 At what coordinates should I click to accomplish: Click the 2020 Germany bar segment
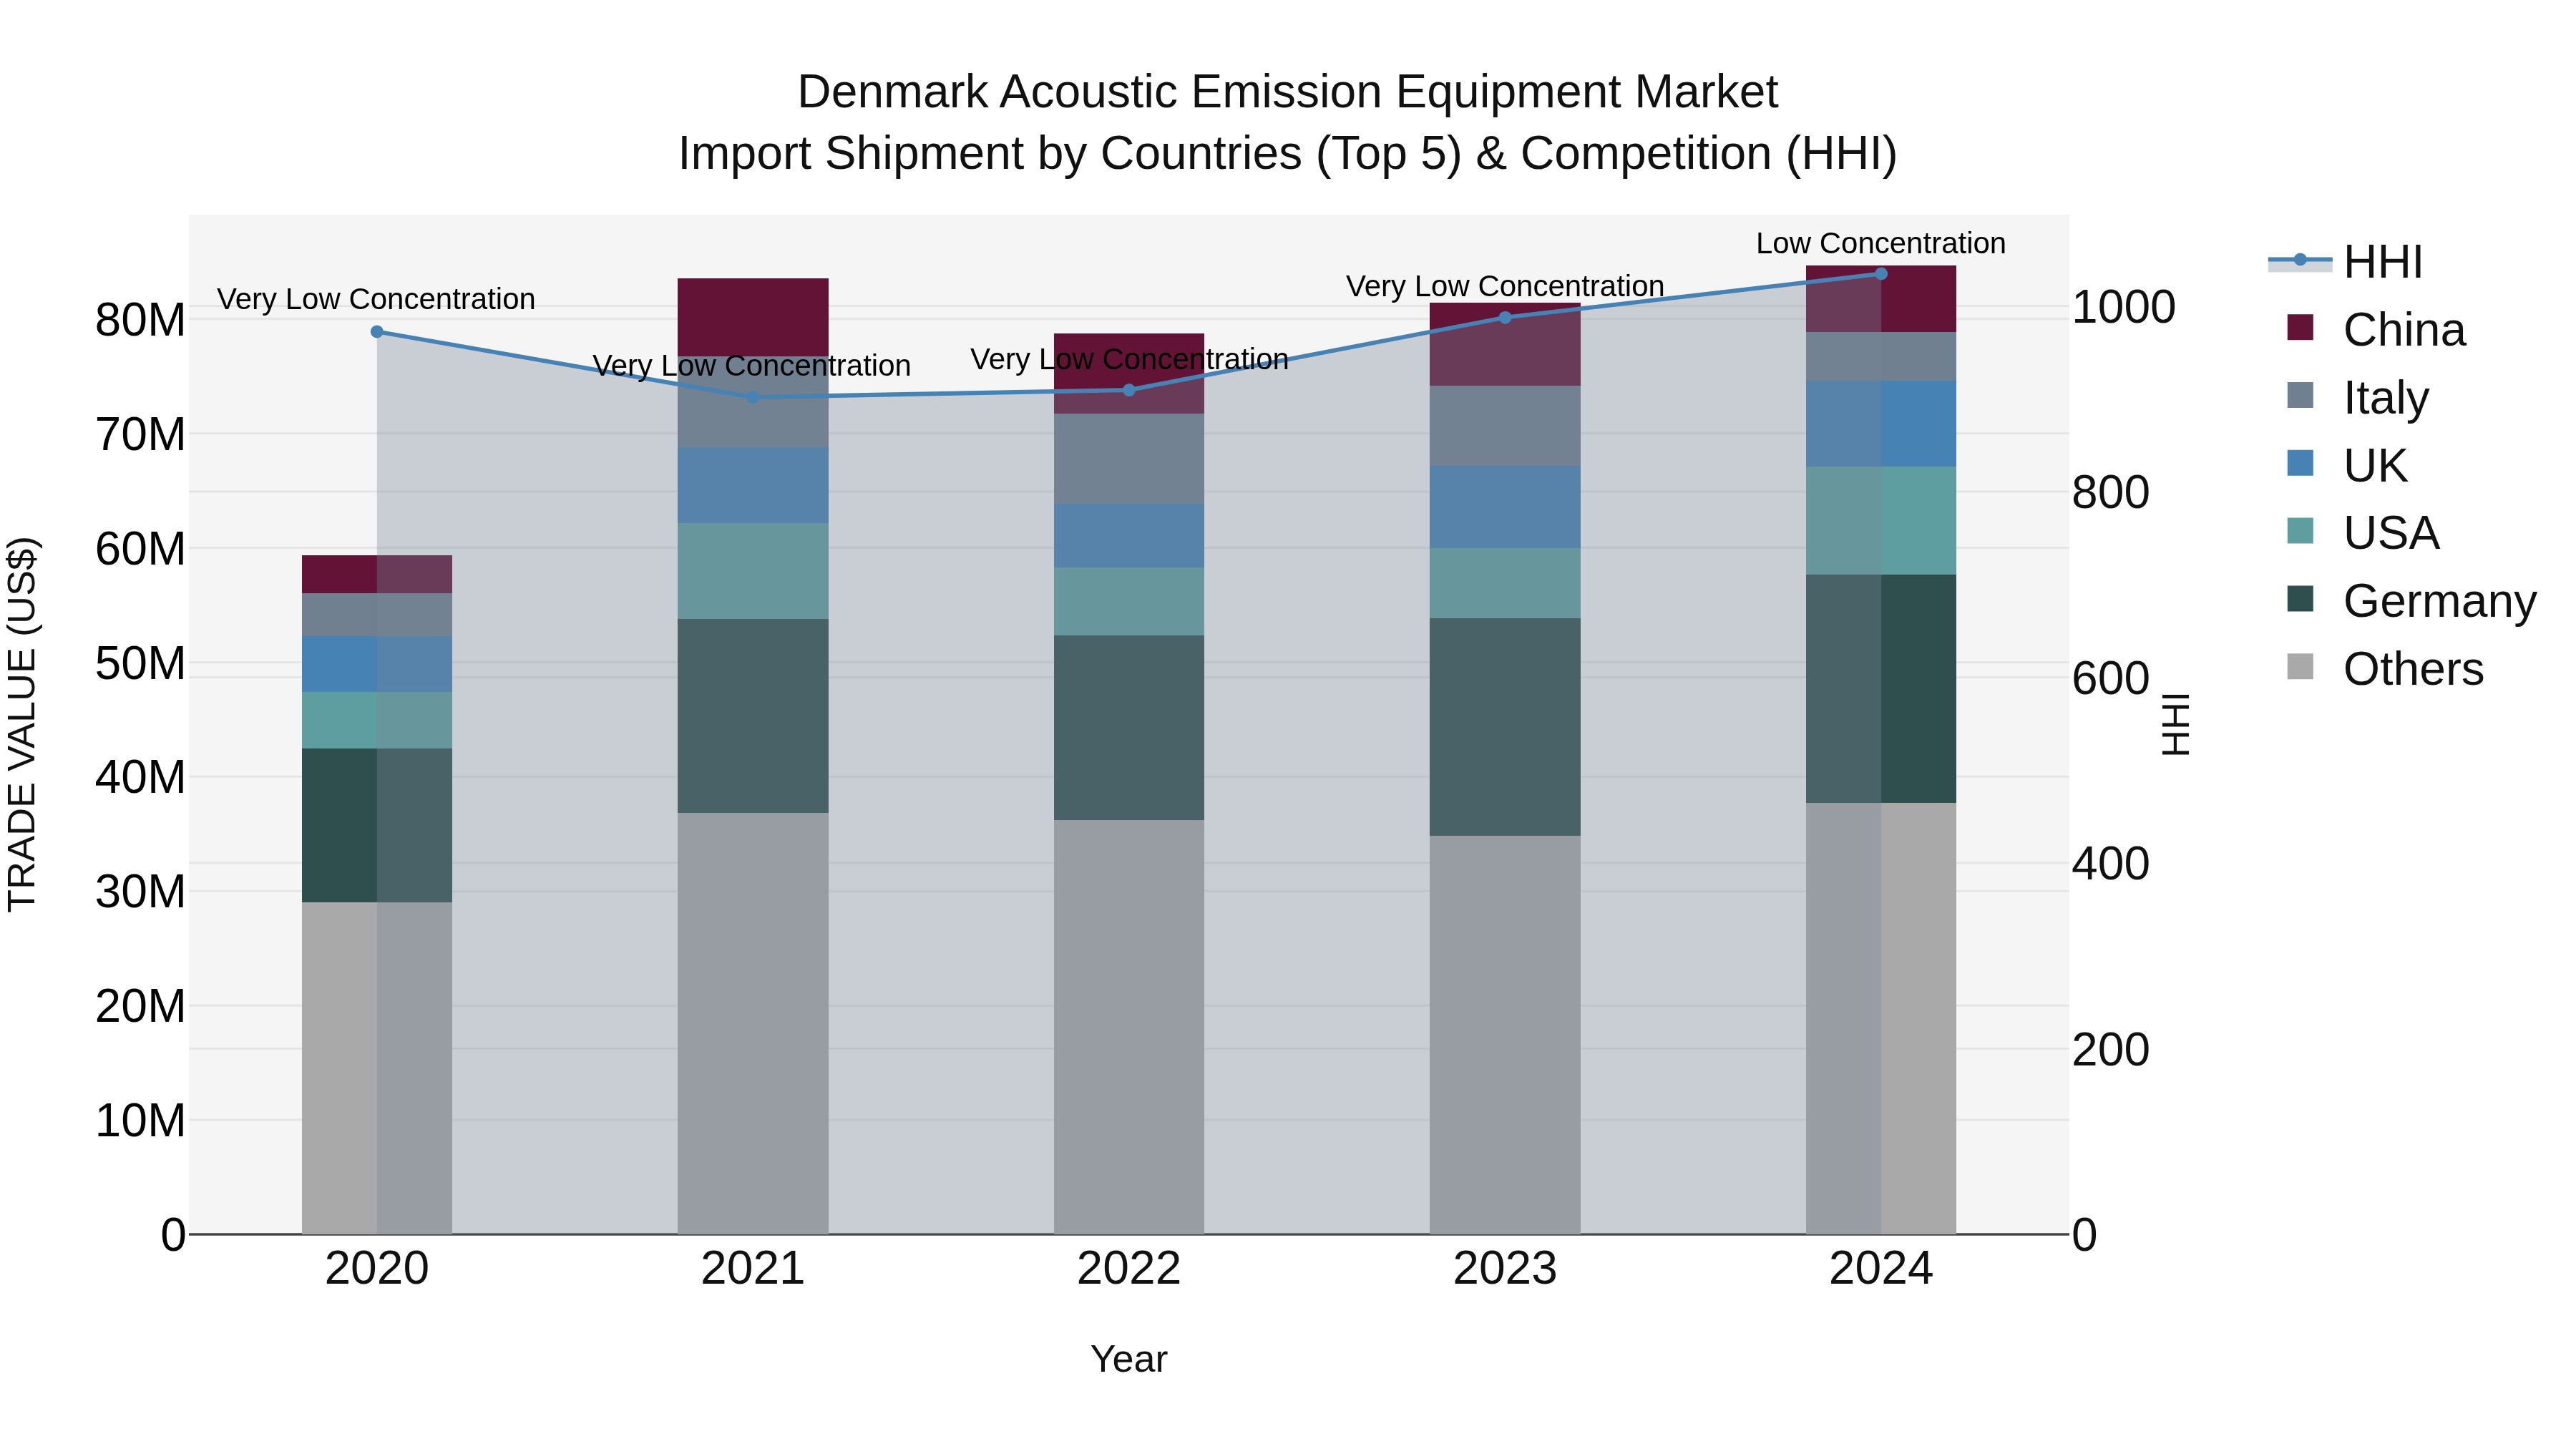tap(377, 826)
